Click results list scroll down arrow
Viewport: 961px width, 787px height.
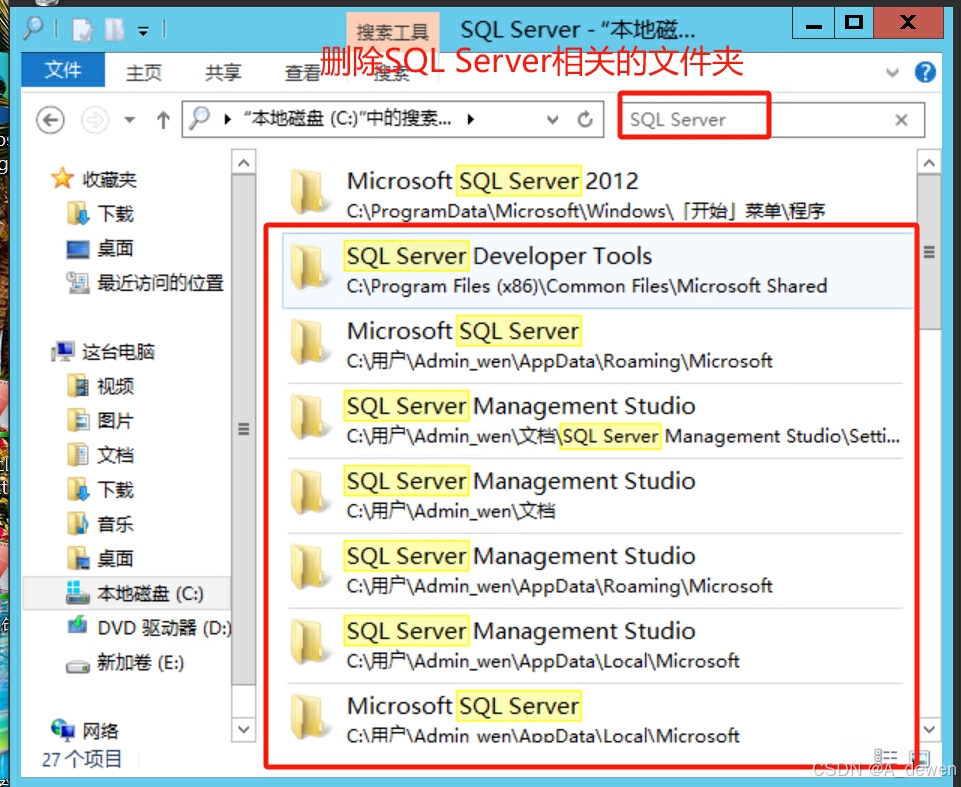pyautogui.click(x=929, y=729)
